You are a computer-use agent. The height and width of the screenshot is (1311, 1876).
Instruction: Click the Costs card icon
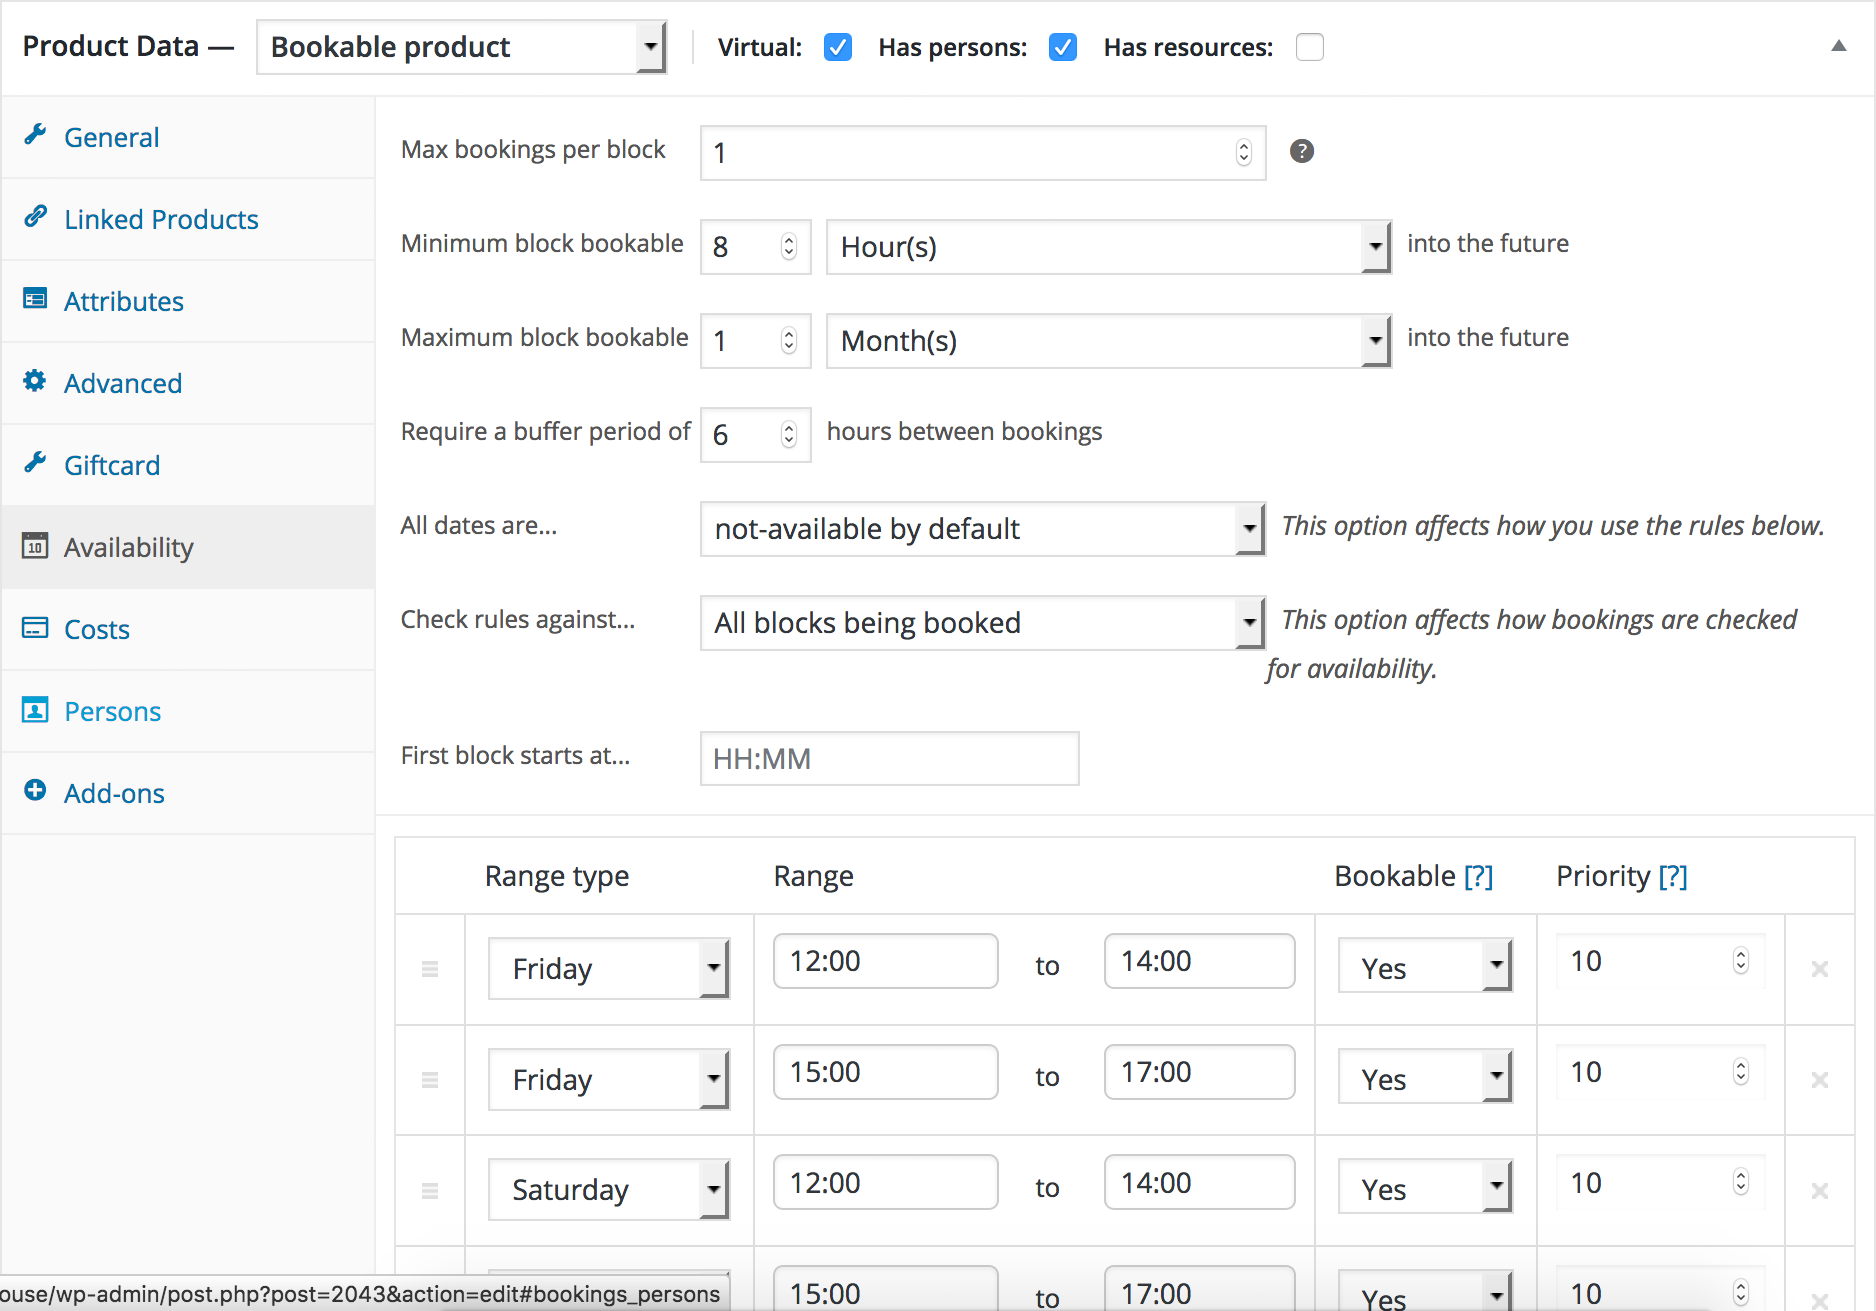point(35,627)
